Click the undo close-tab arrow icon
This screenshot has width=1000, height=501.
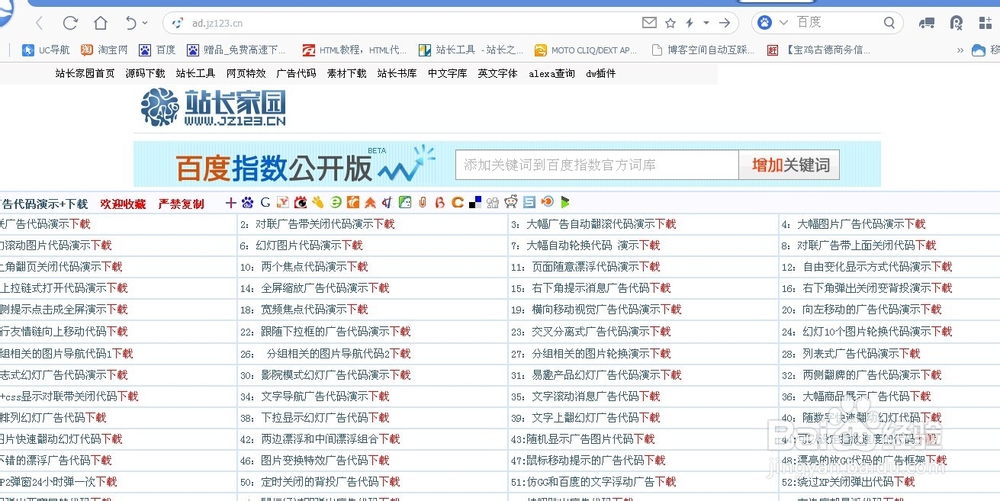[x=131, y=23]
